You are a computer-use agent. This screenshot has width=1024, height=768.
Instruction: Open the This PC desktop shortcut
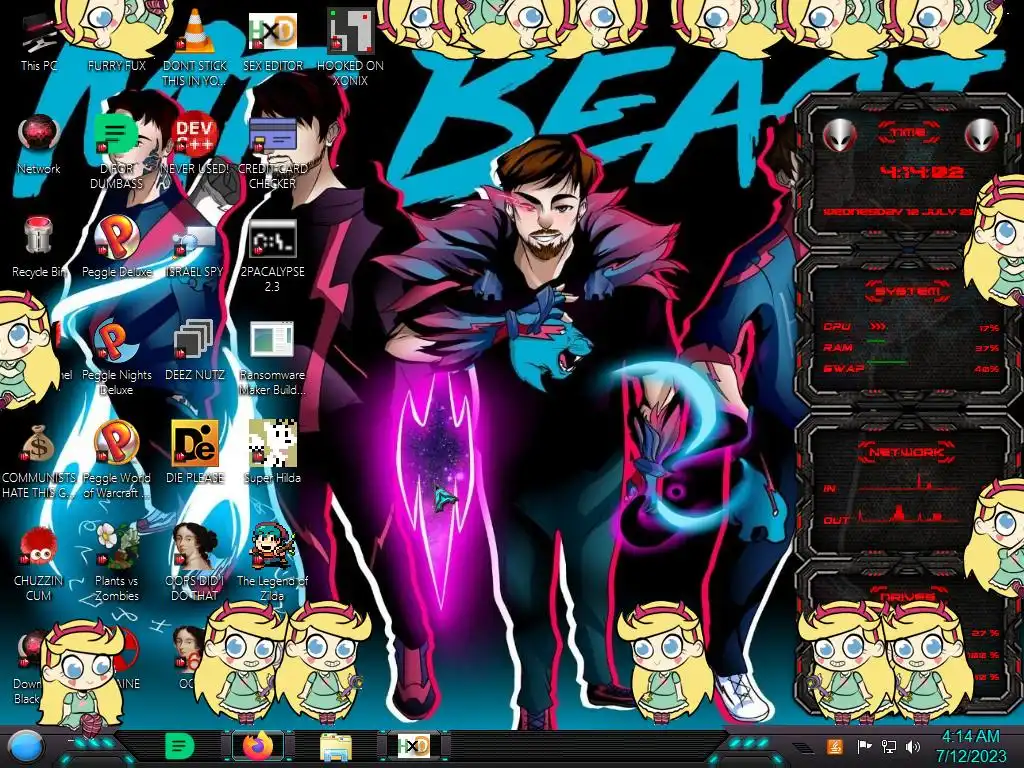click(39, 42)
